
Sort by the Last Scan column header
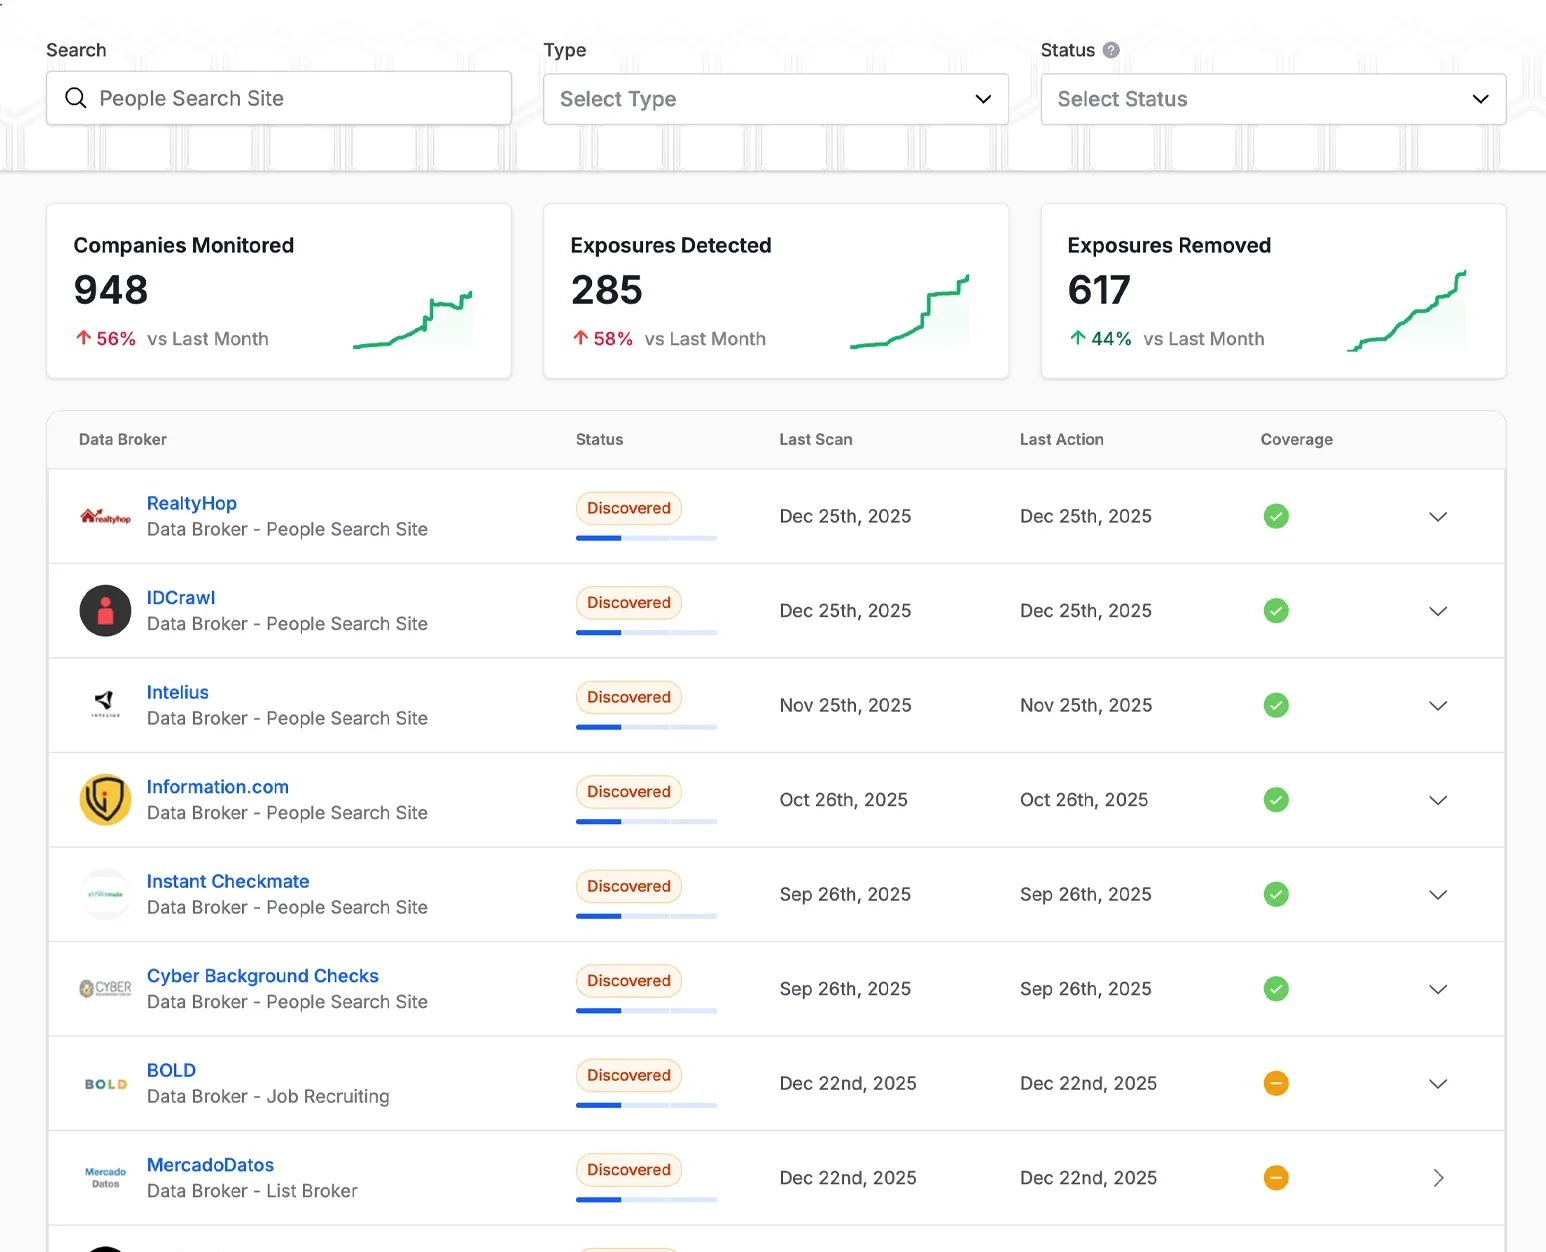tap(816, 439)
